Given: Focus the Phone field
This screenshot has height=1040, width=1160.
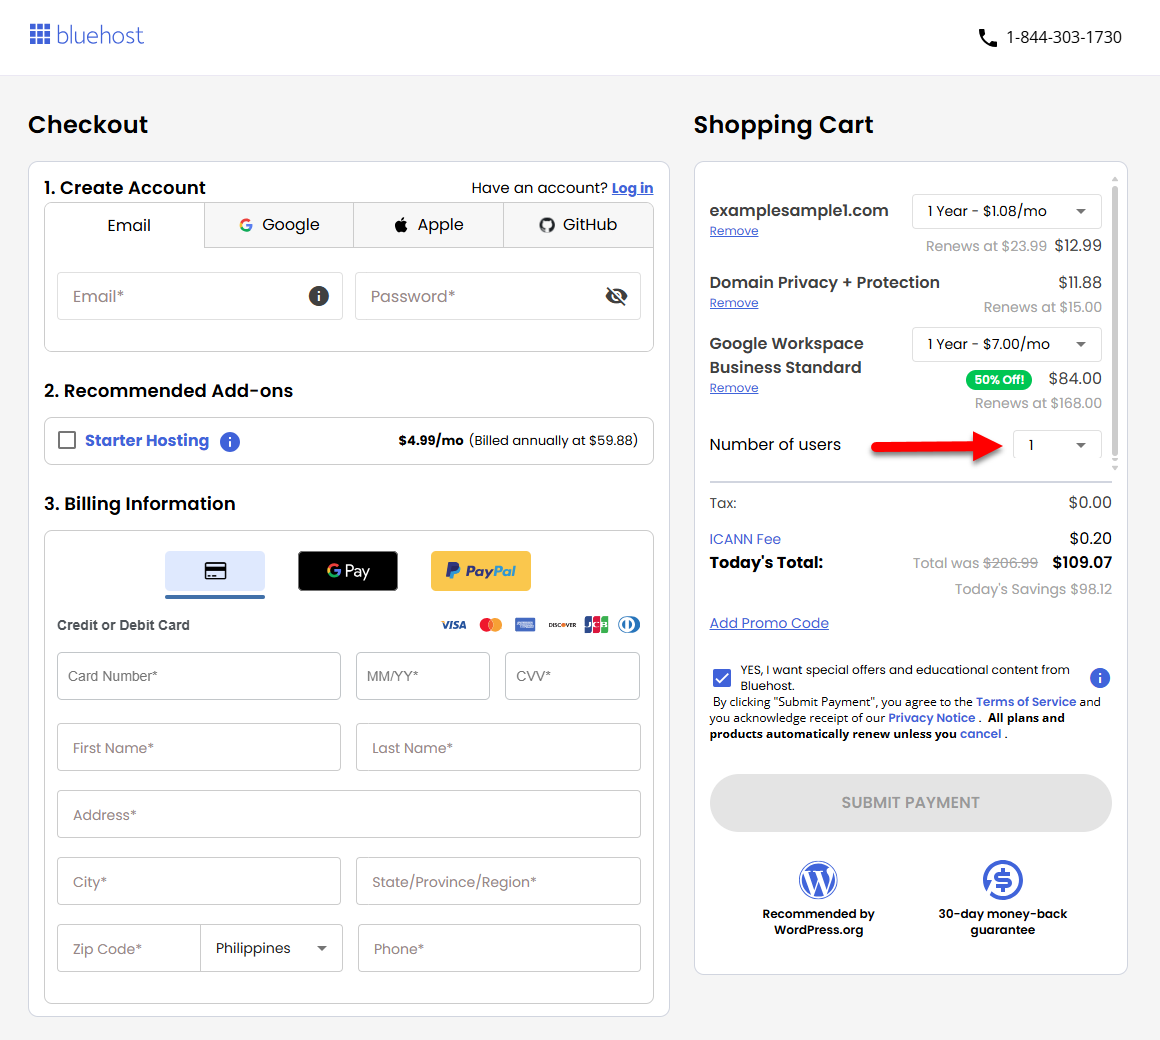Looking at the screenshot, I should click(499, 948).
